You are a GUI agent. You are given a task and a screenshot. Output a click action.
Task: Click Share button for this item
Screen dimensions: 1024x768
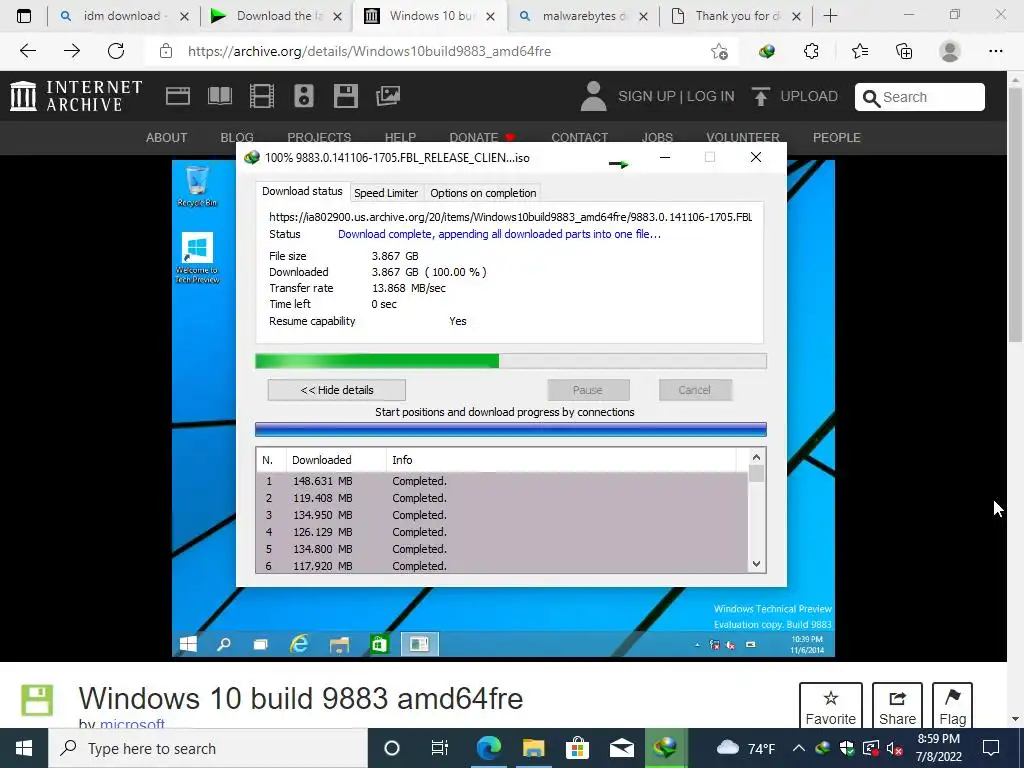click(897, 707)
